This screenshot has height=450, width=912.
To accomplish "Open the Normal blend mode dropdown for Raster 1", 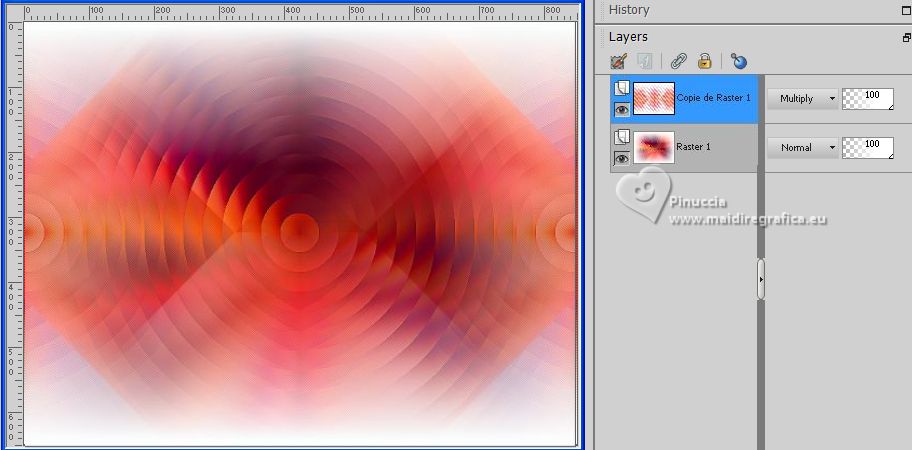I will coord(803,148).
